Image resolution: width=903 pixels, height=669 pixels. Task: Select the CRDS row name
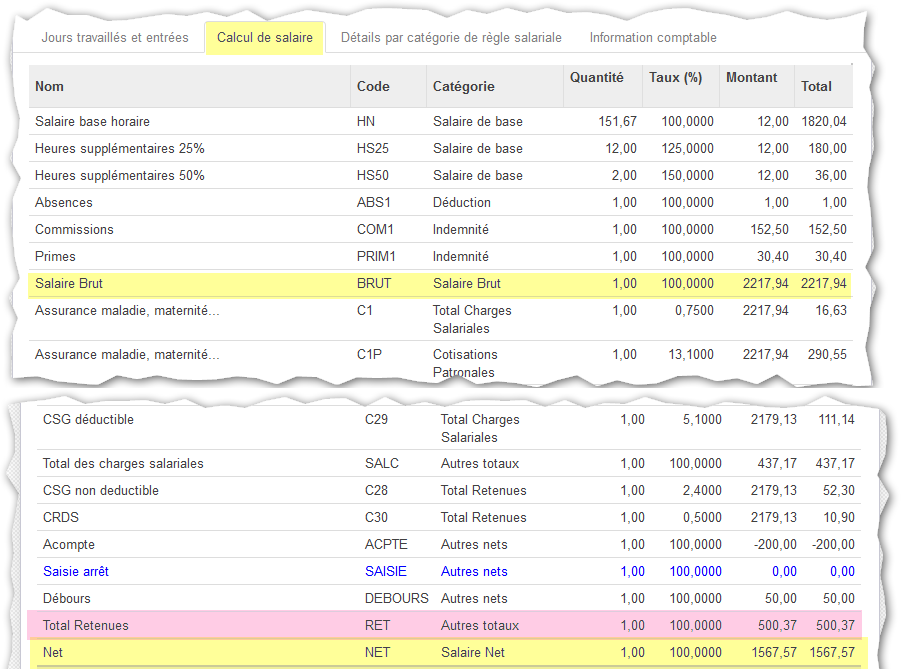coord(60,518)
